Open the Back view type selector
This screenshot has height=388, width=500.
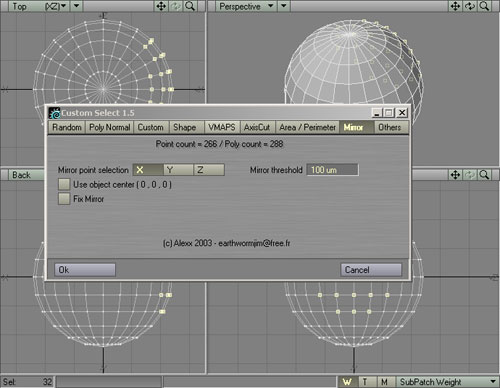[27, 175]
